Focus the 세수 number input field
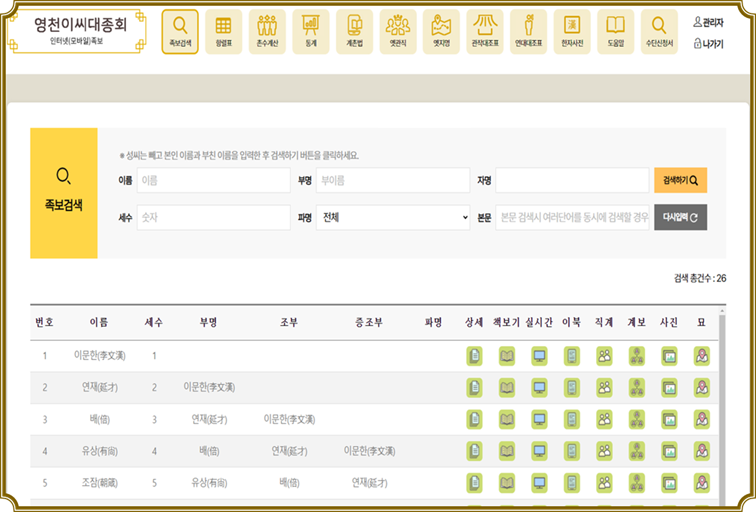The height and width of the screenshot is (512, 756). tap(214, 217)
